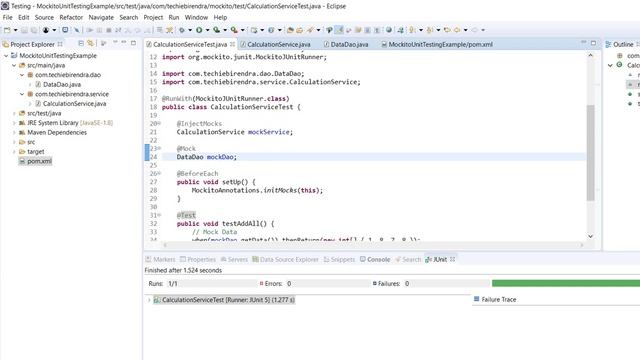
Task: Click the Search flashlight toolbar icon
Action: [x=310, y=30]
